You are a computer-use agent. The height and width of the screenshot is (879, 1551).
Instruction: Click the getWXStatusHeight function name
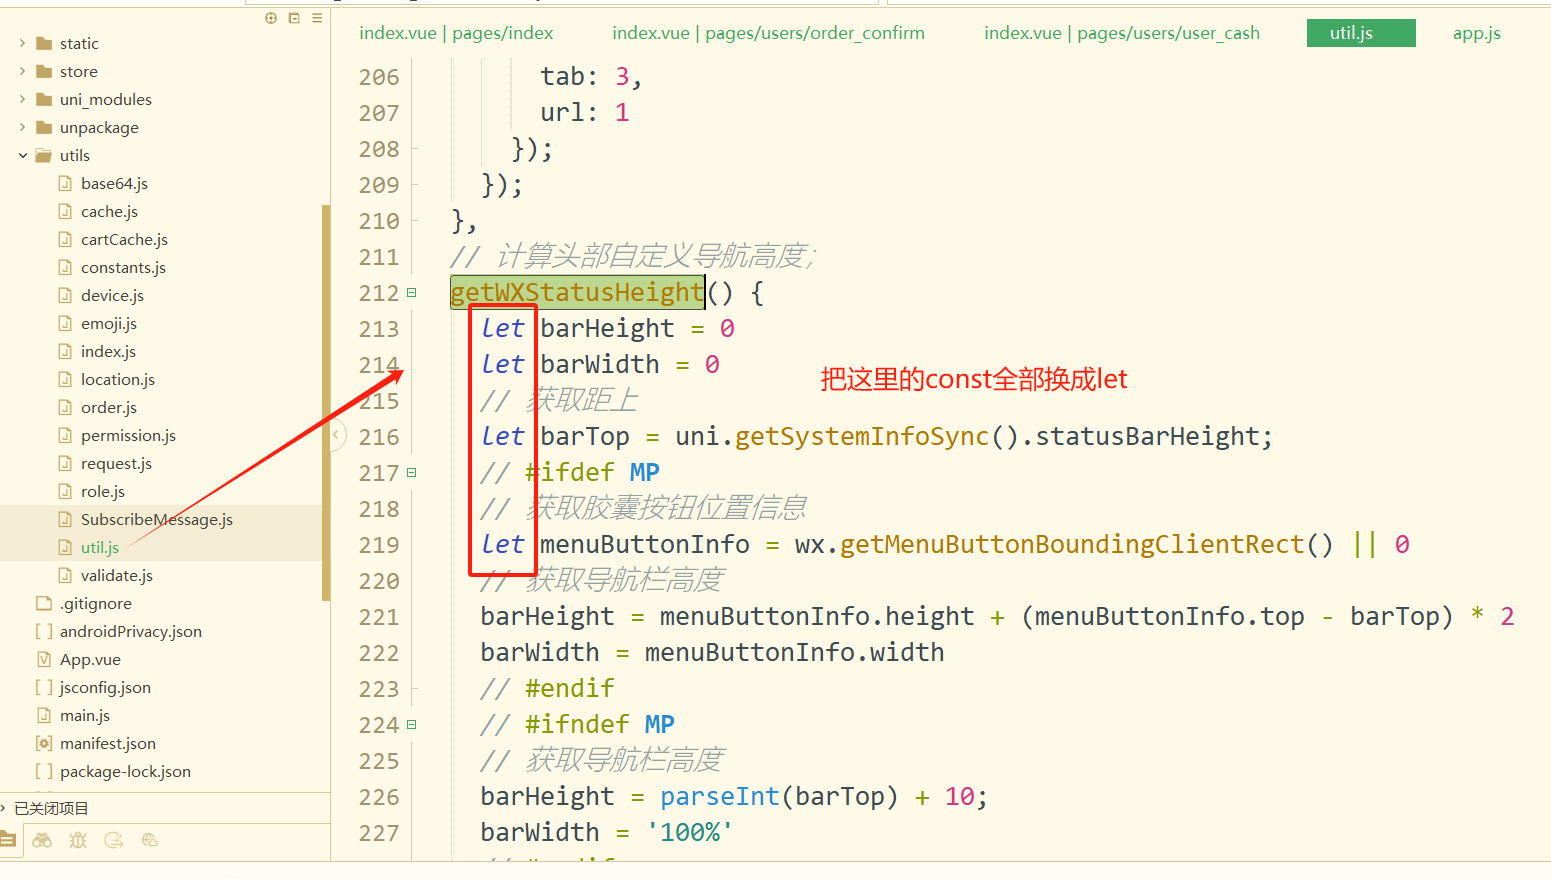(577, 292)
